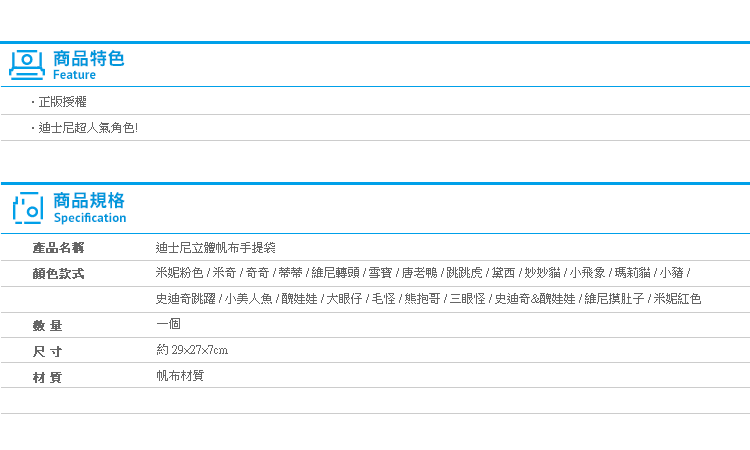Click the 毛怪 style text

click(384, 299)
